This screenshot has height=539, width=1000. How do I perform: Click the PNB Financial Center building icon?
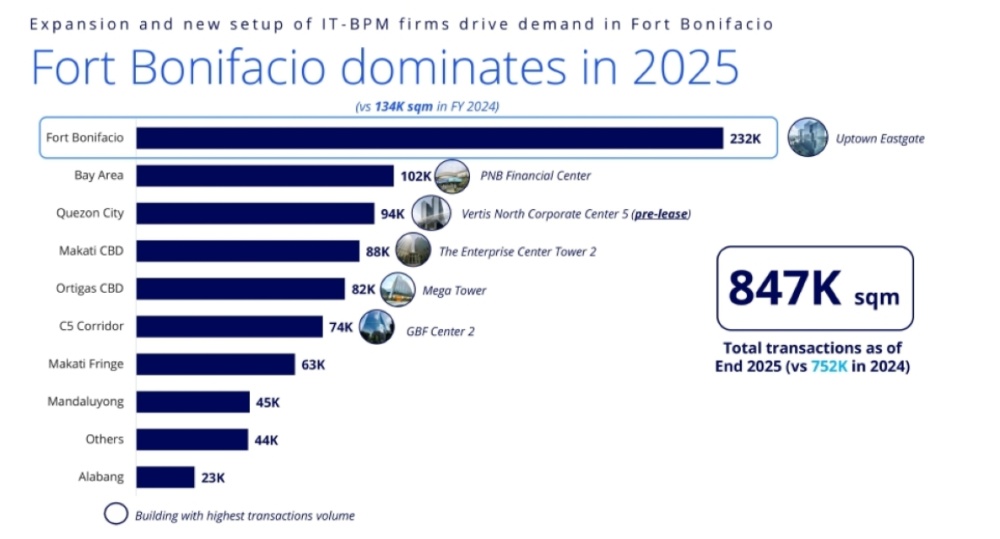[x=452, y=176]
